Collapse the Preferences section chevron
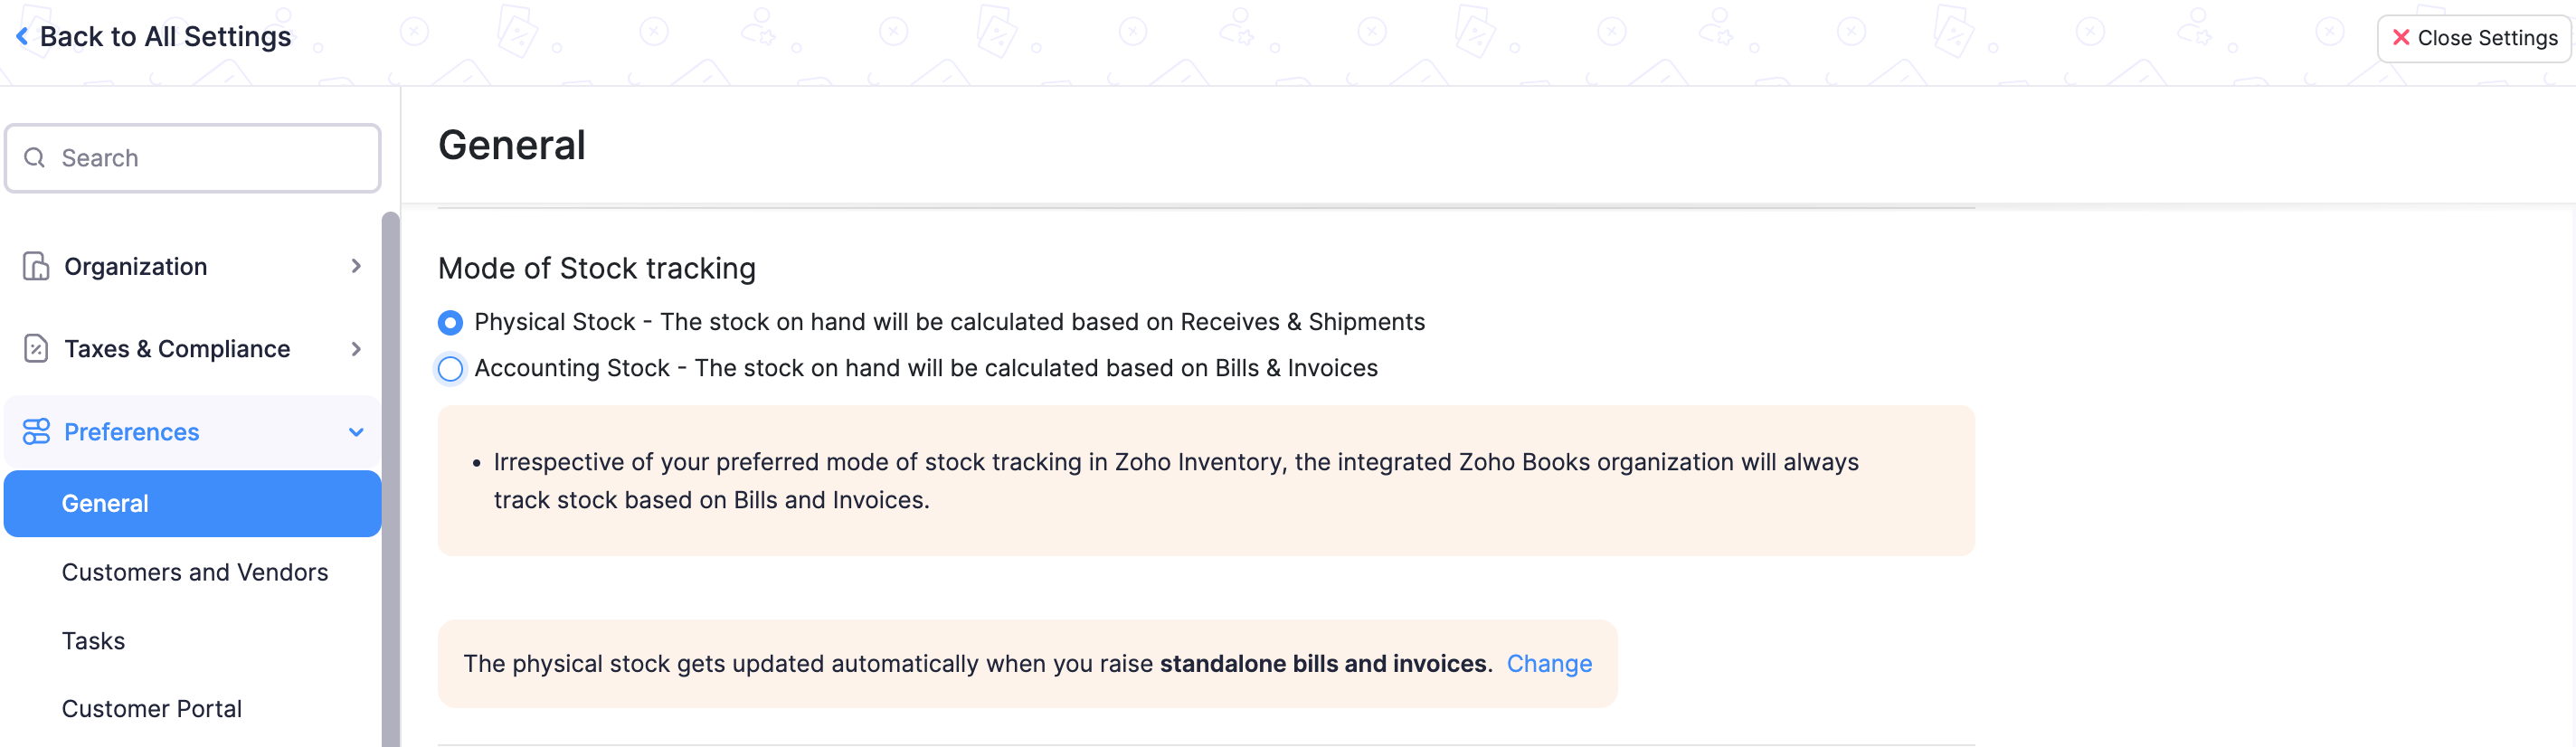This screenshot has width=2576, height=747. coord(356,431)
